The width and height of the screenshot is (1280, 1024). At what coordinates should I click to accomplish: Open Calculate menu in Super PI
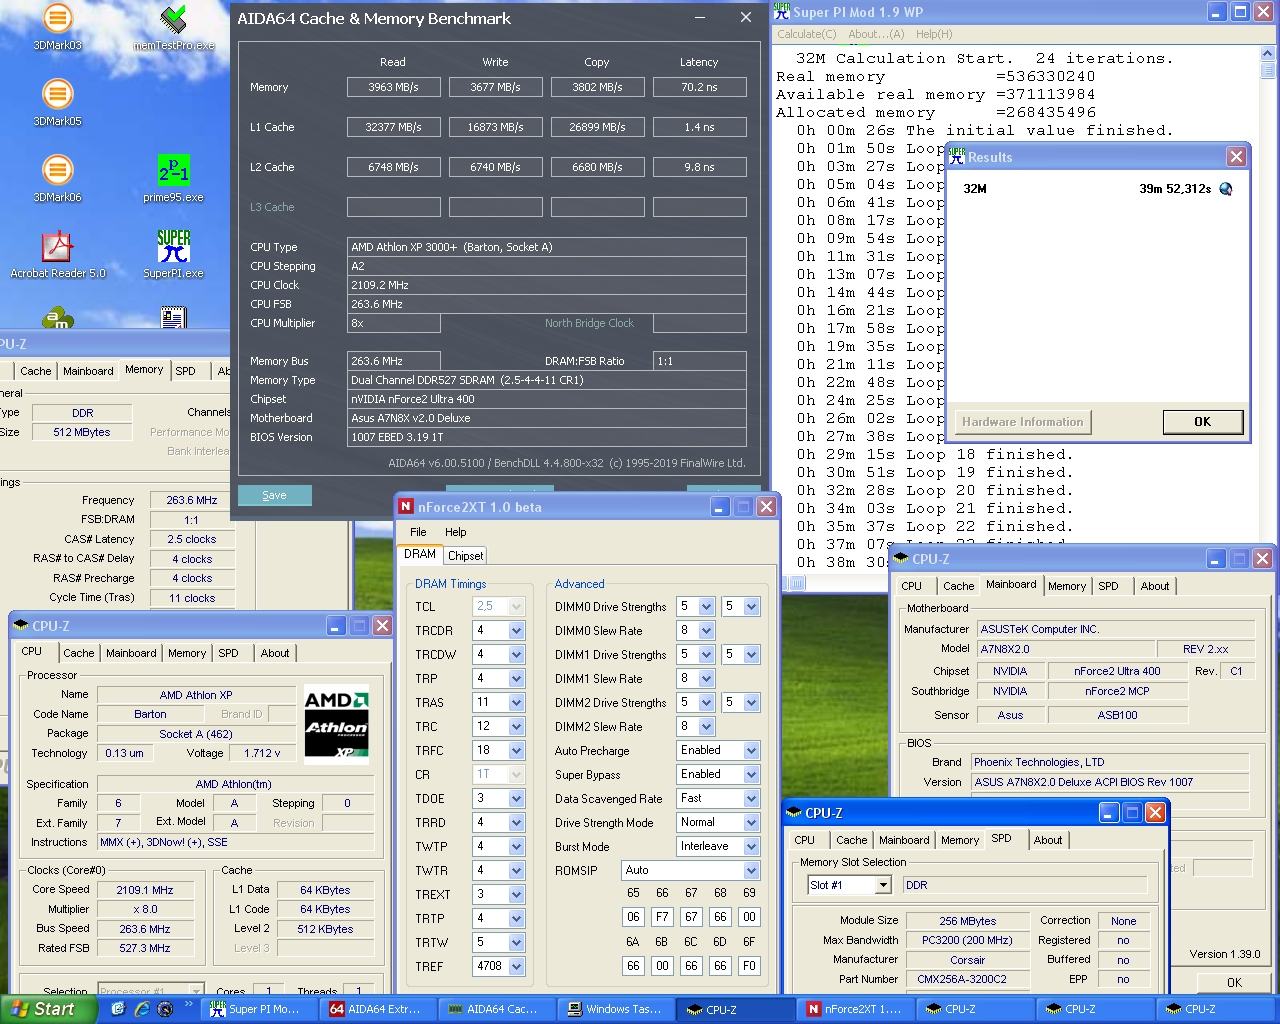(x=807, y=34)
